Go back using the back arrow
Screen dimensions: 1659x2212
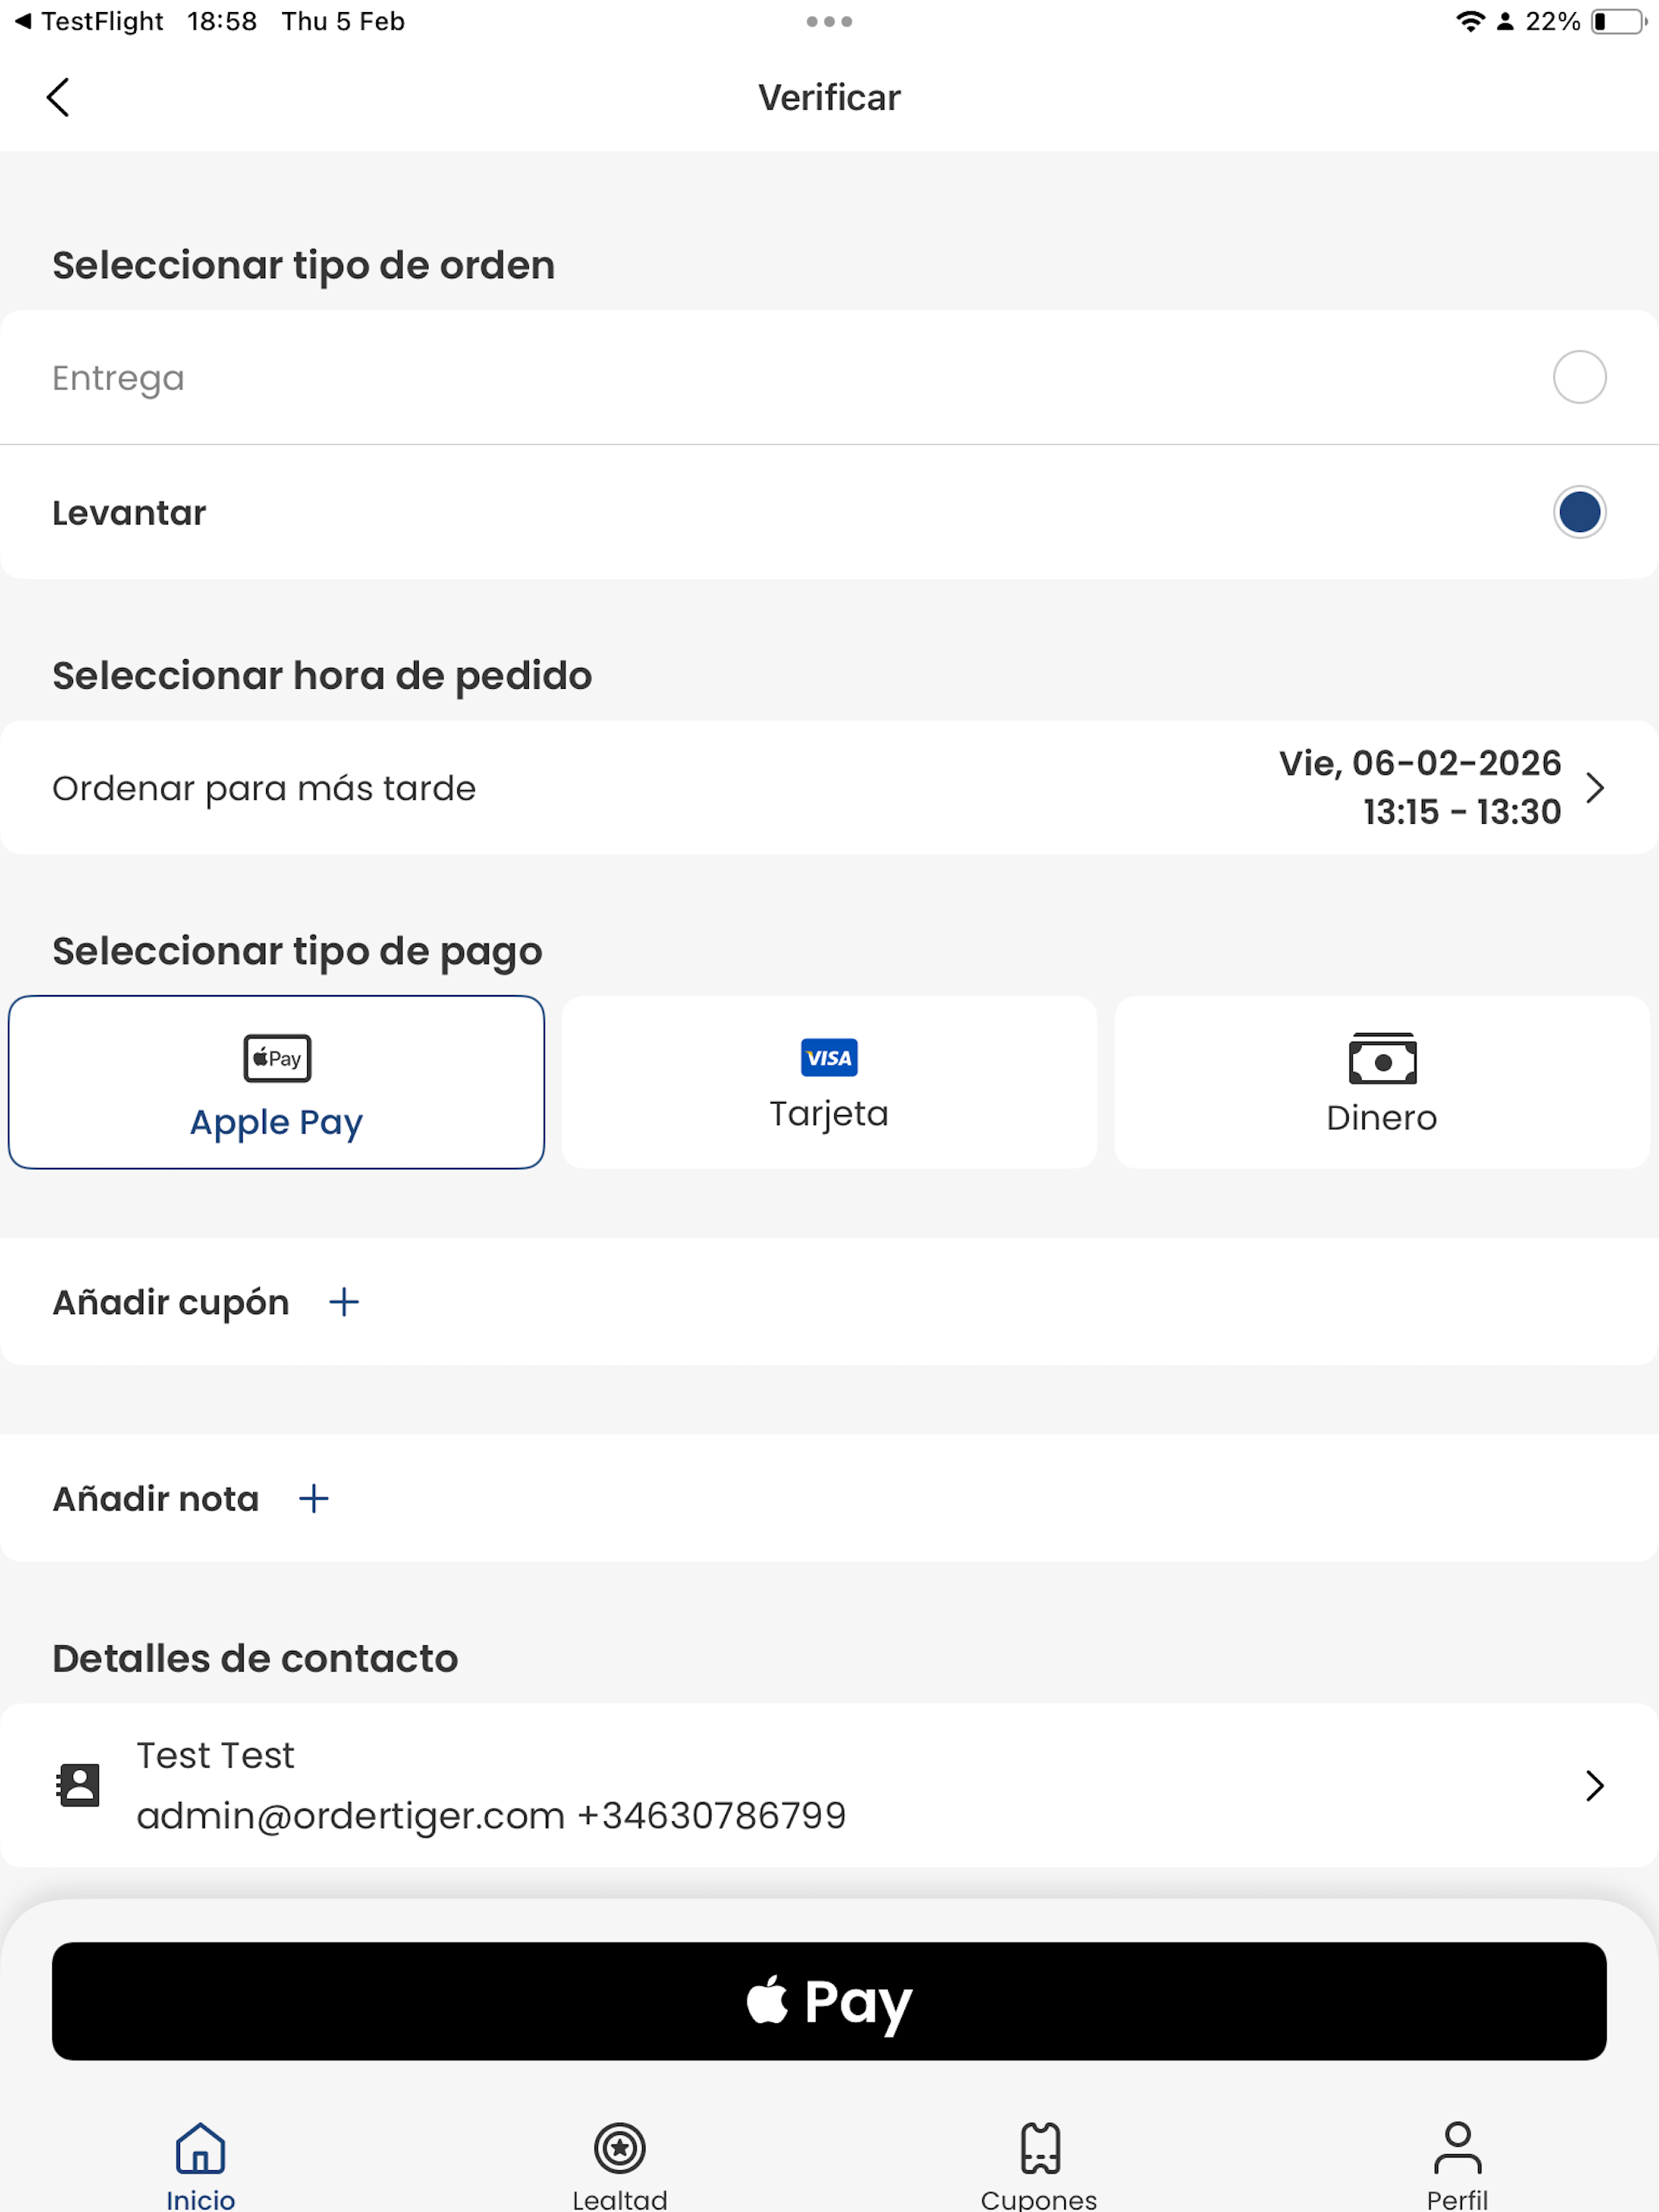tap(58, 97)
